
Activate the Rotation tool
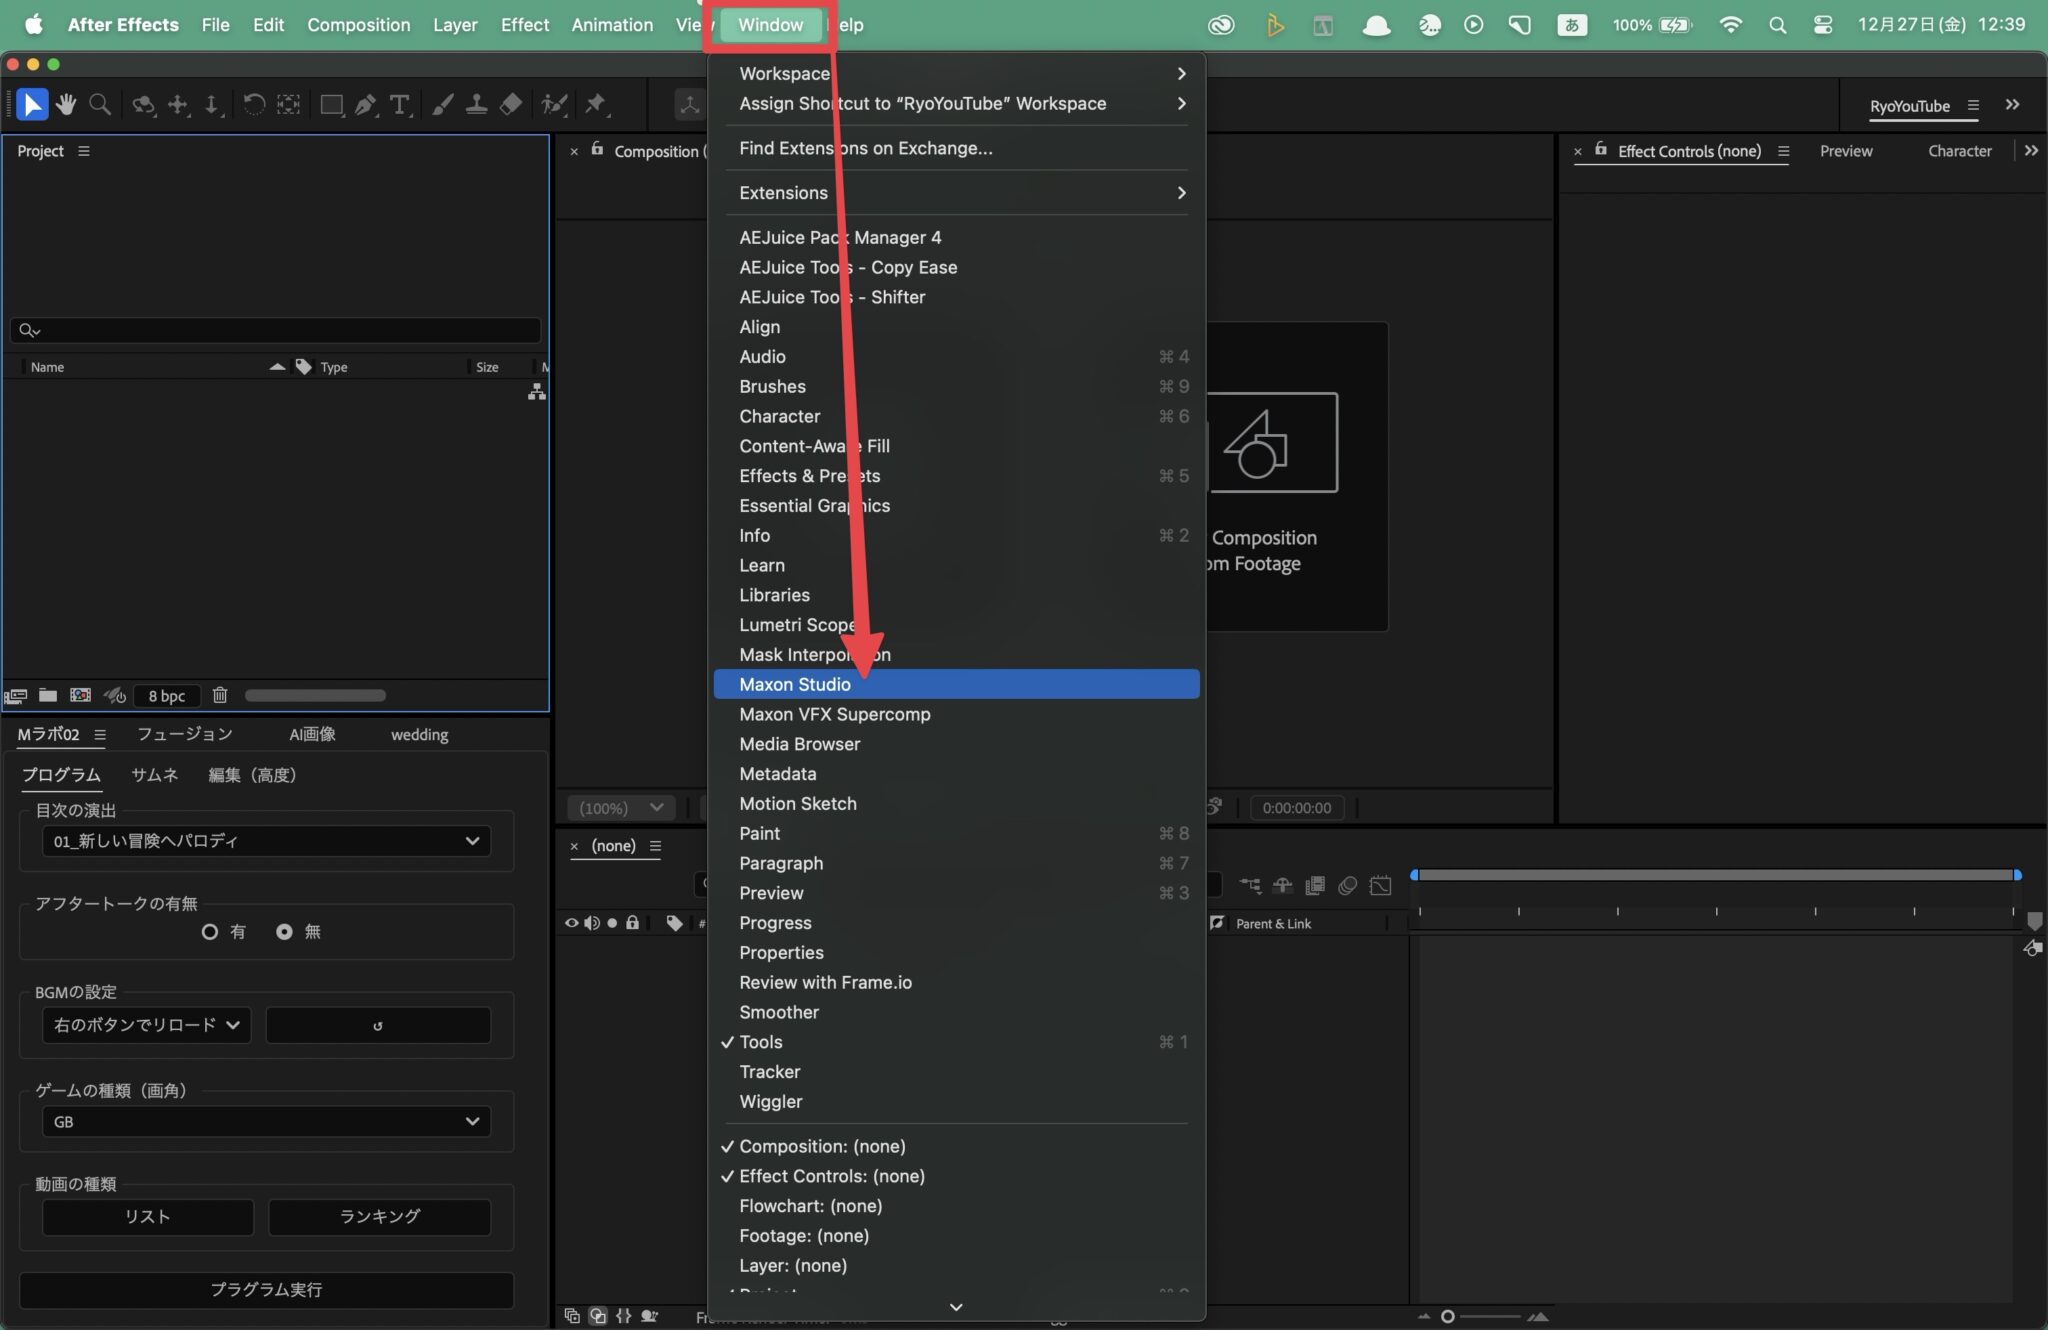(x=255, y=105)
